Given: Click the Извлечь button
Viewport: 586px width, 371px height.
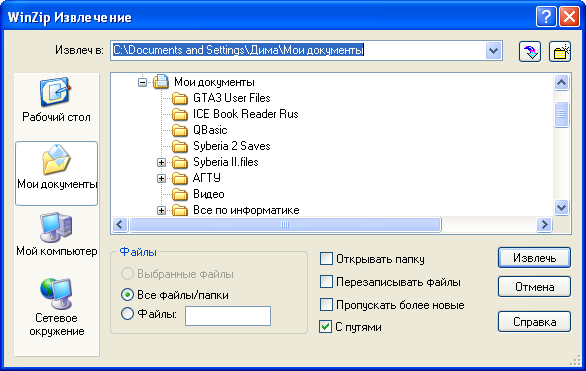Looking at the screenshot, I should (x=534, y=258).
